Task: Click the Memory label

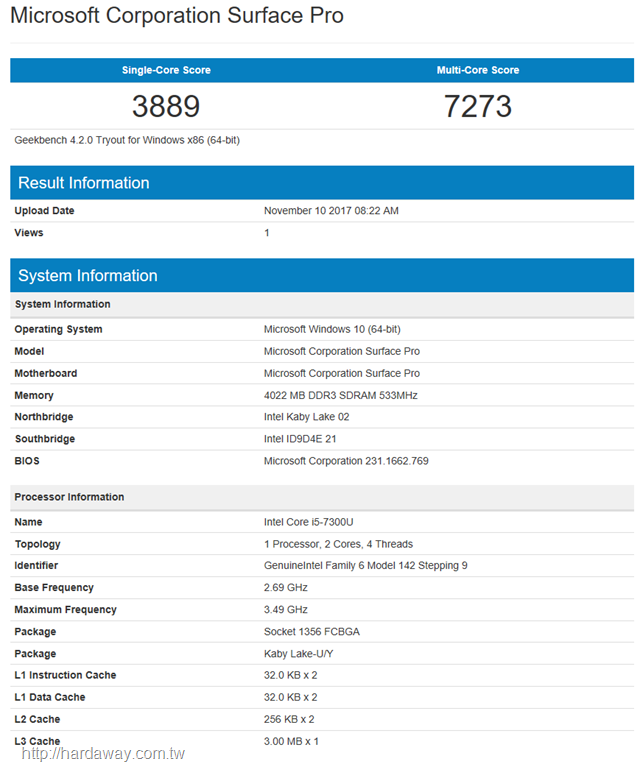Action: (x=34, y=396)
